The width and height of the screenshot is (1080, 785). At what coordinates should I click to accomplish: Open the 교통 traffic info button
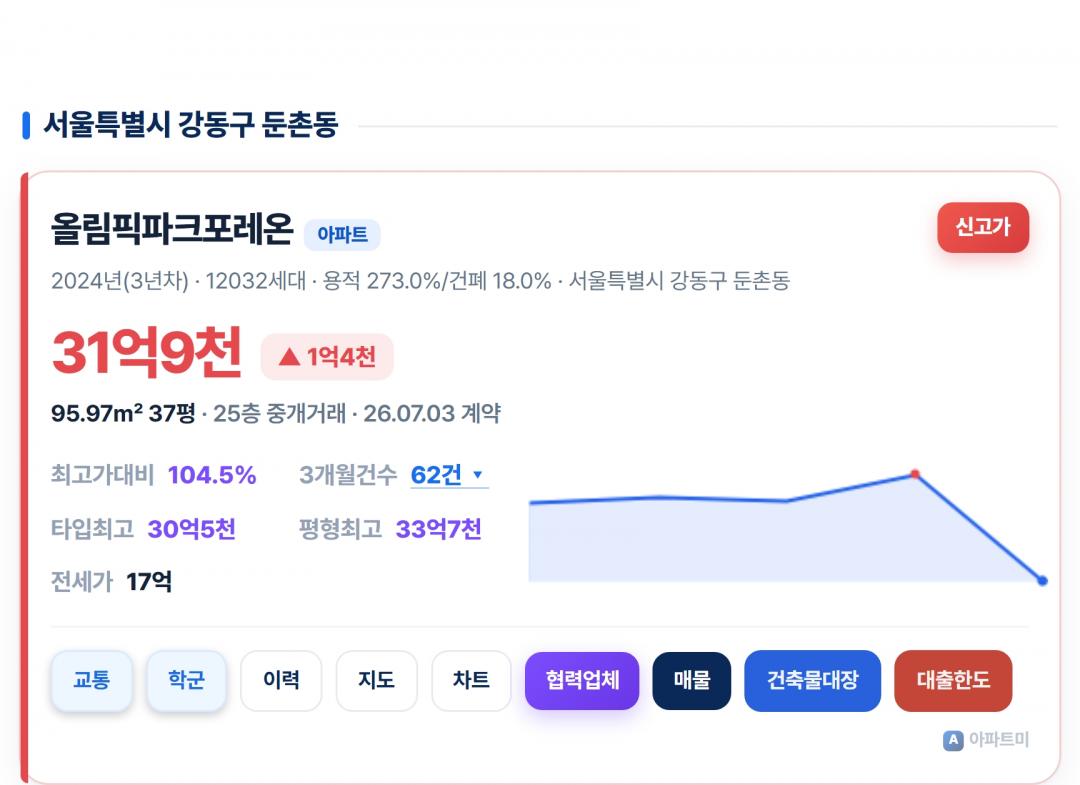point(92,680)
